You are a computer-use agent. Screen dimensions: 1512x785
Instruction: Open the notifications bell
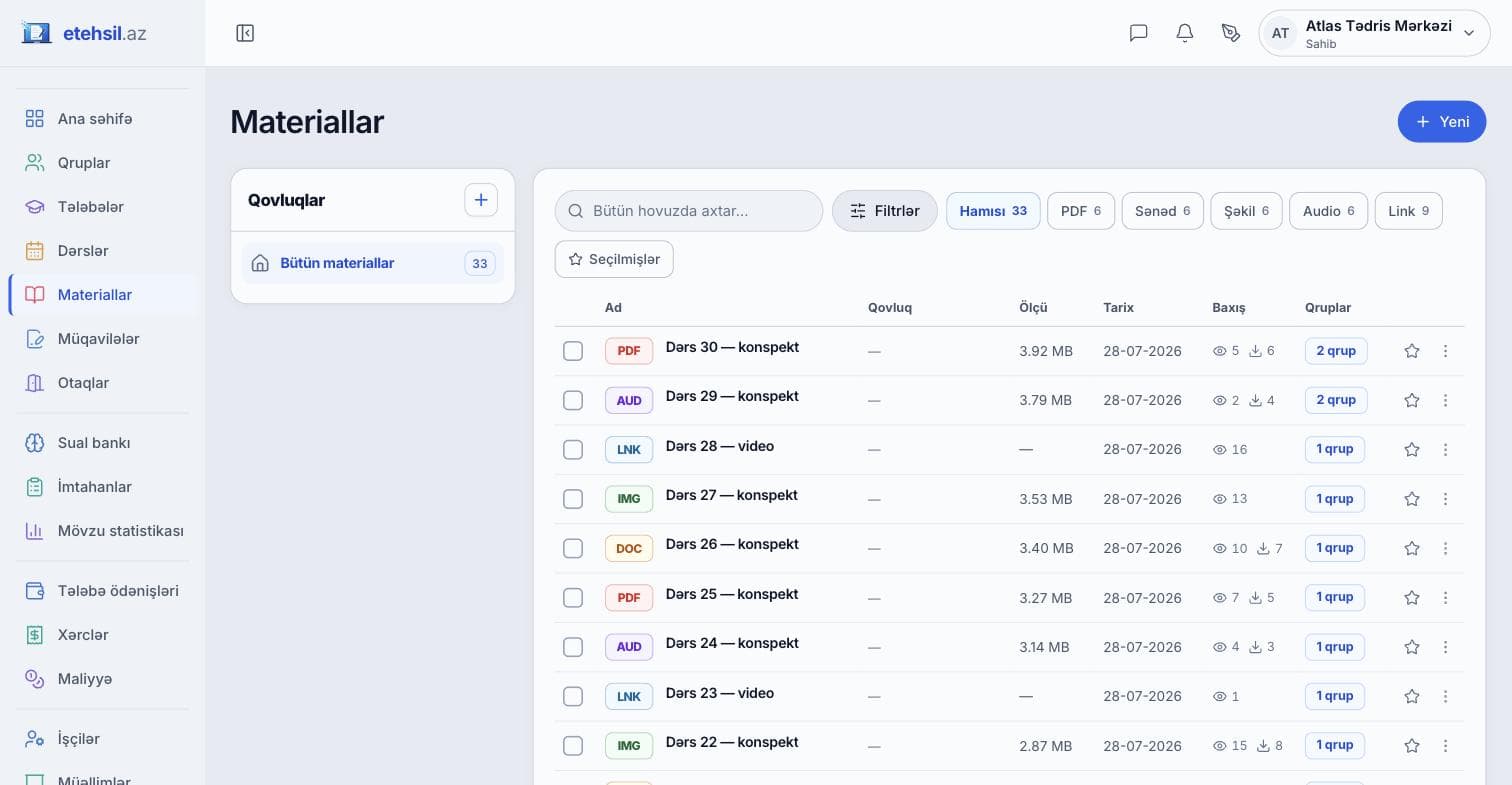point(1185,33)
